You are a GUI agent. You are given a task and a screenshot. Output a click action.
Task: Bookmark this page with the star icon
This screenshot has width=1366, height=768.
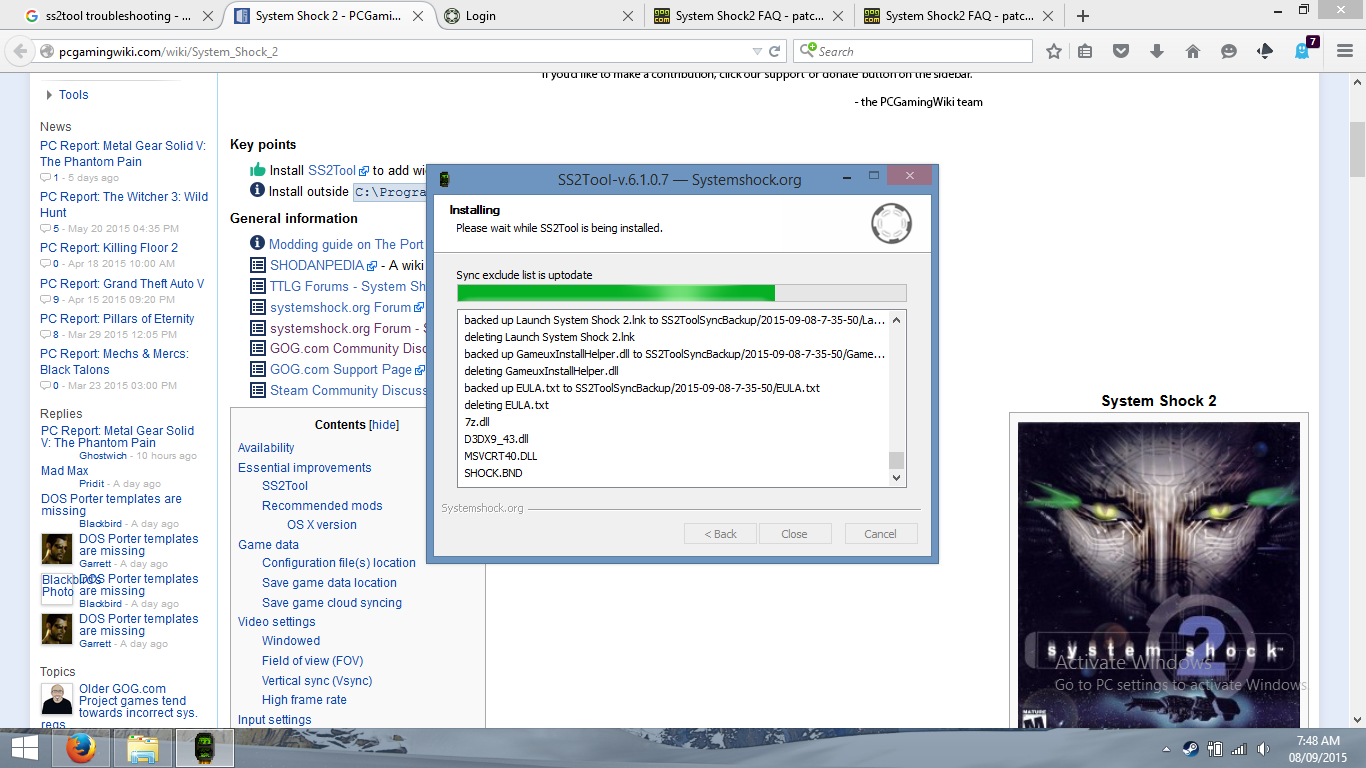(1053, 51)
